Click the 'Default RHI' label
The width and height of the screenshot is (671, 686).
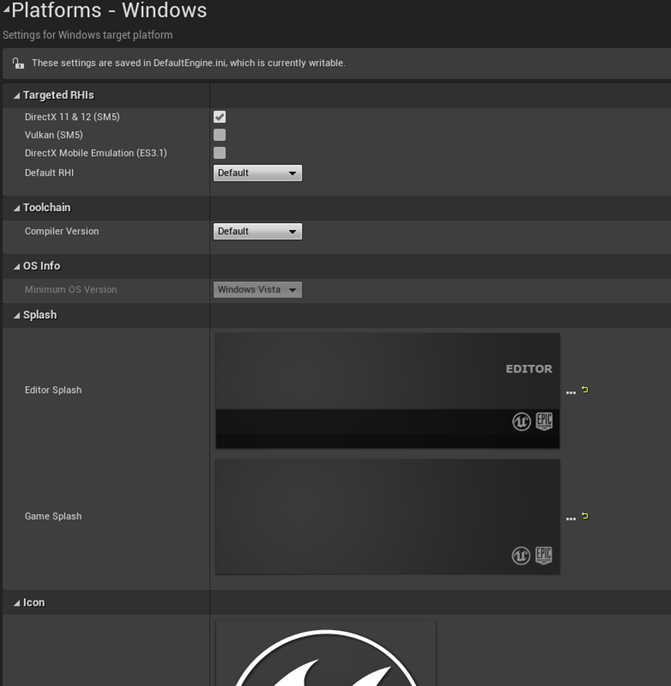pyautogui.click(x=49, y=173)
